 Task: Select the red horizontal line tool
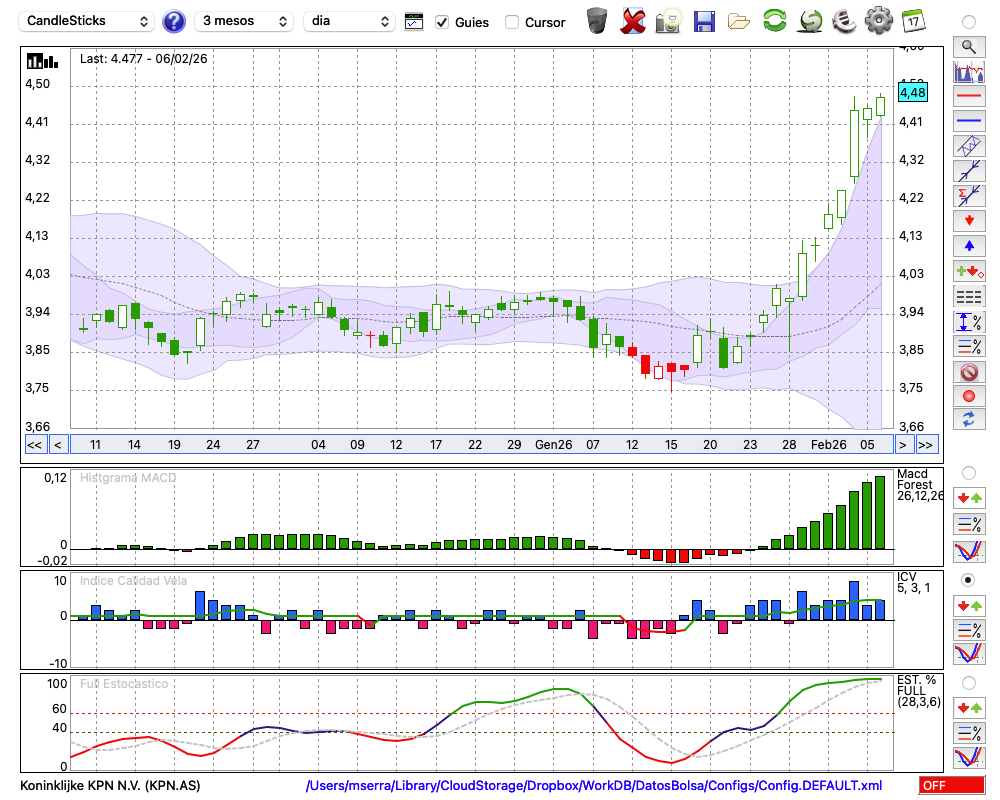[x=968, y=97]
